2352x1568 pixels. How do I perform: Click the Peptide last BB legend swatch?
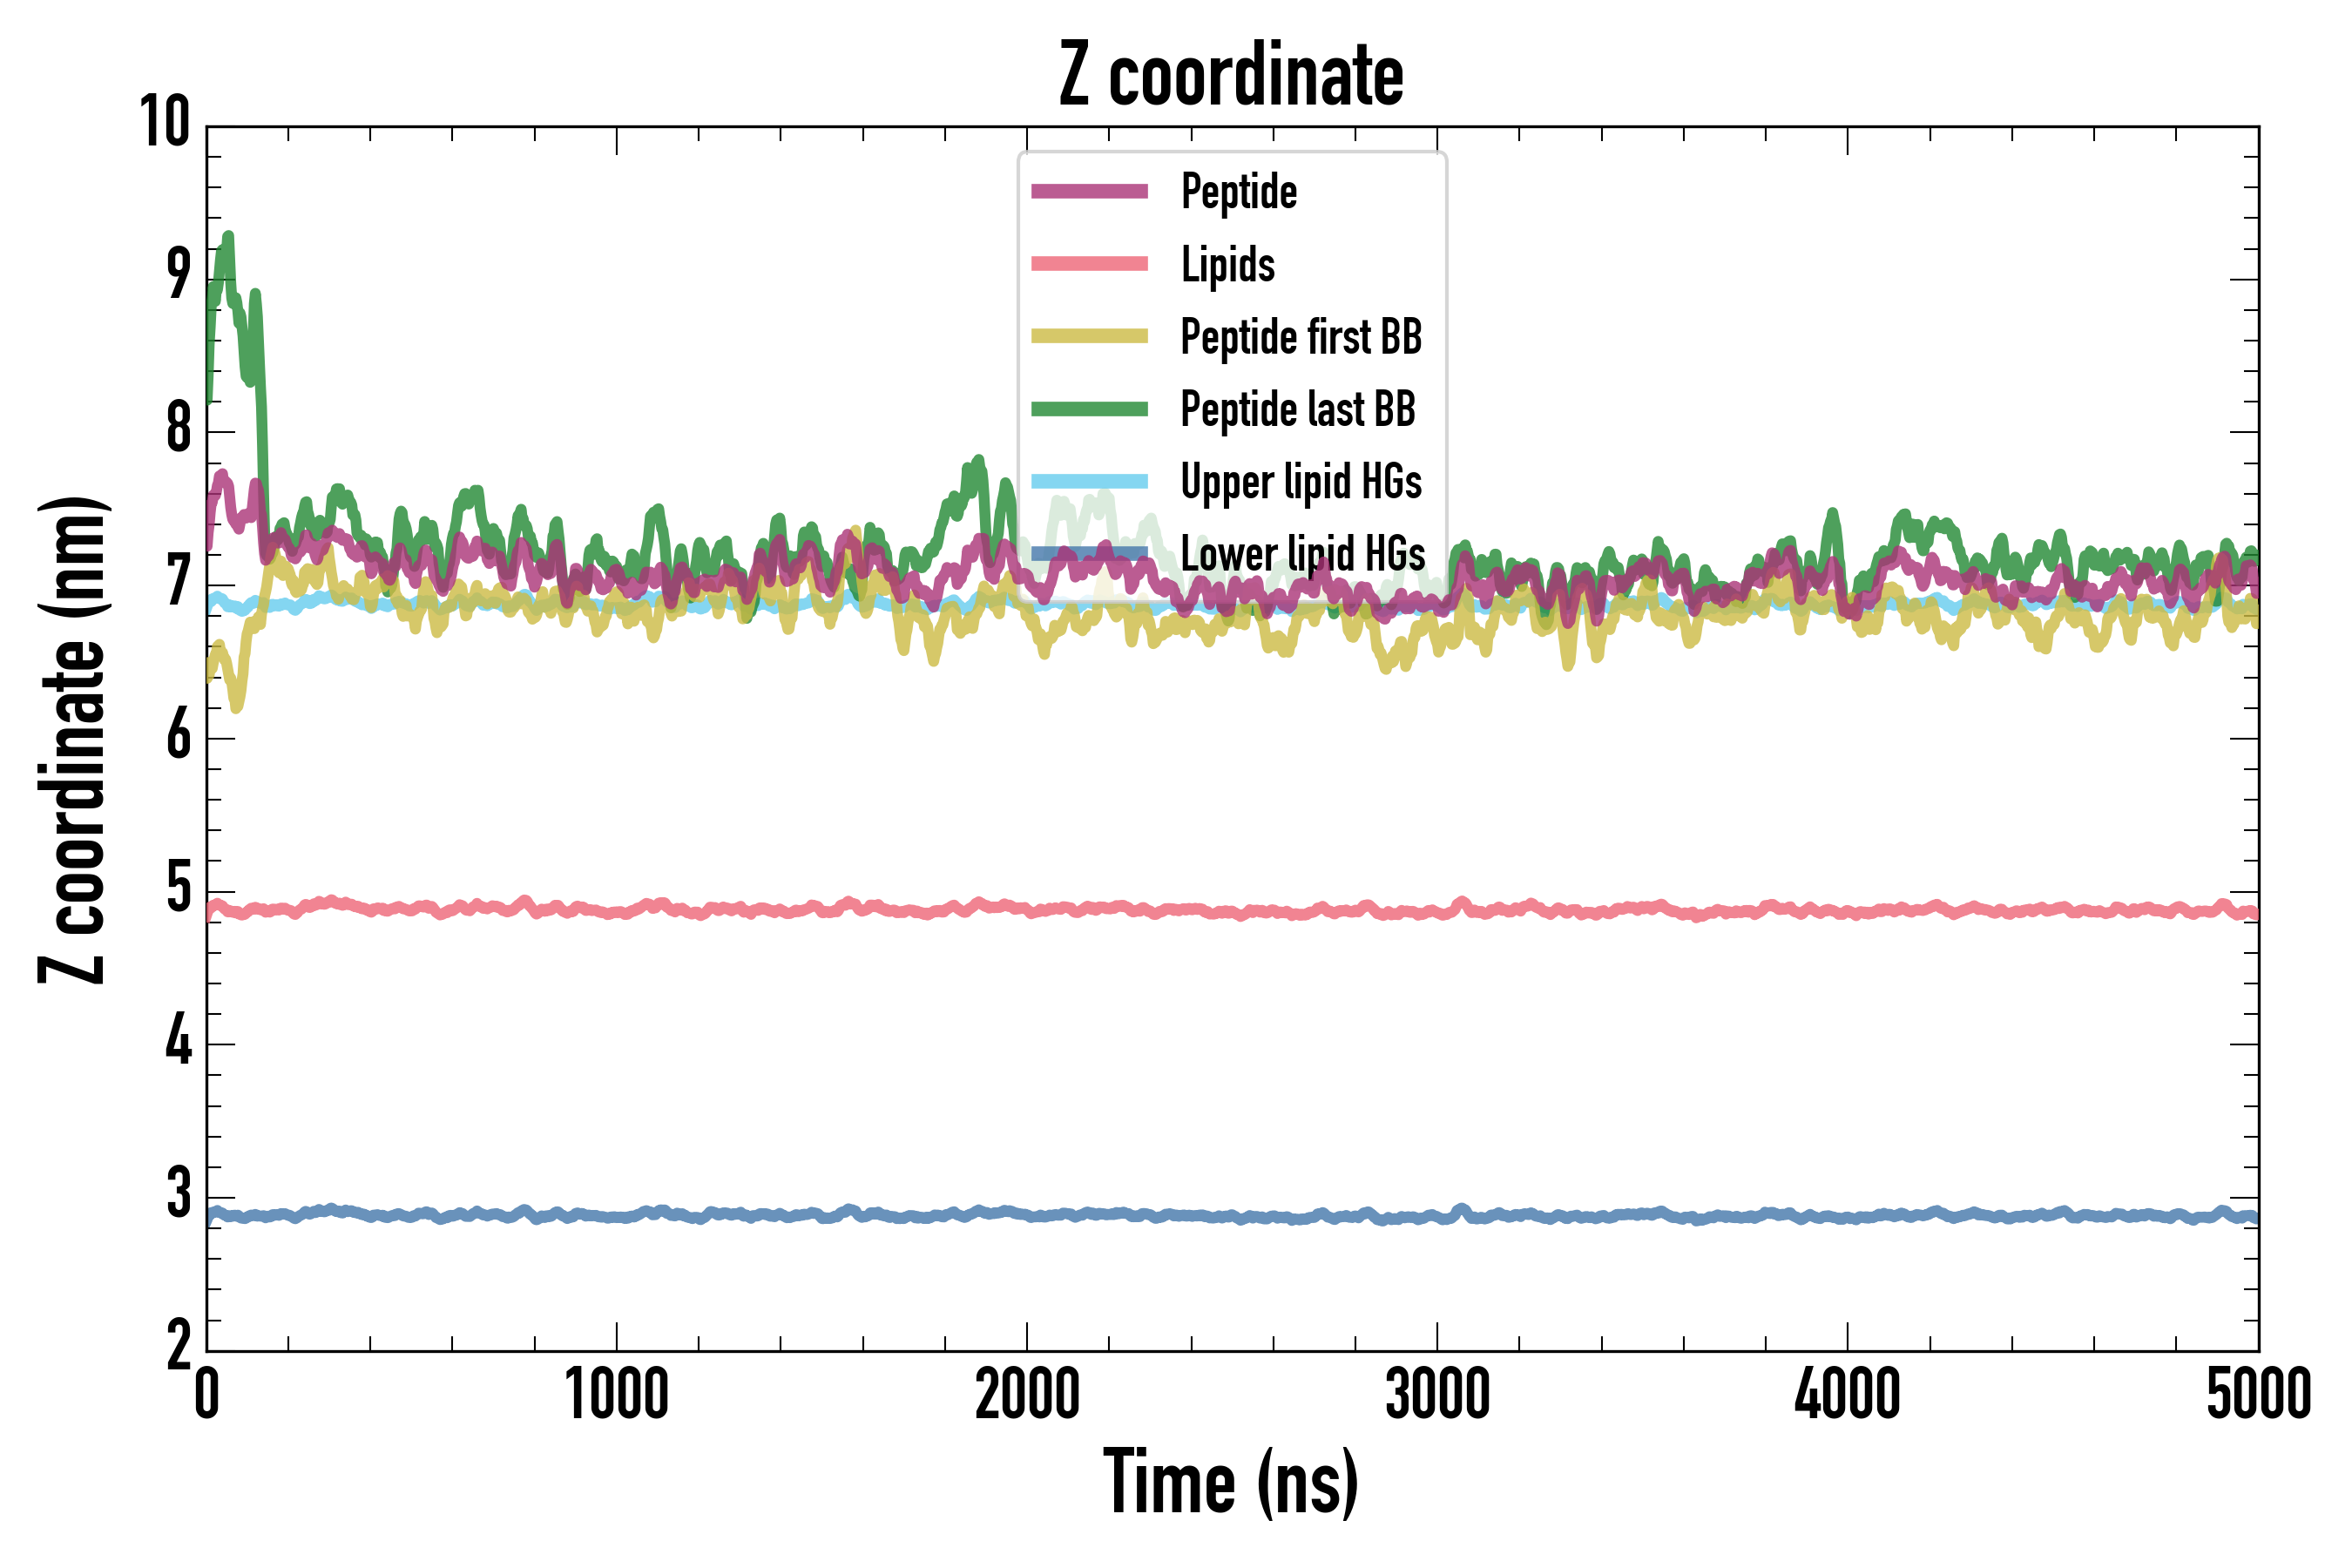point(1089,409)
